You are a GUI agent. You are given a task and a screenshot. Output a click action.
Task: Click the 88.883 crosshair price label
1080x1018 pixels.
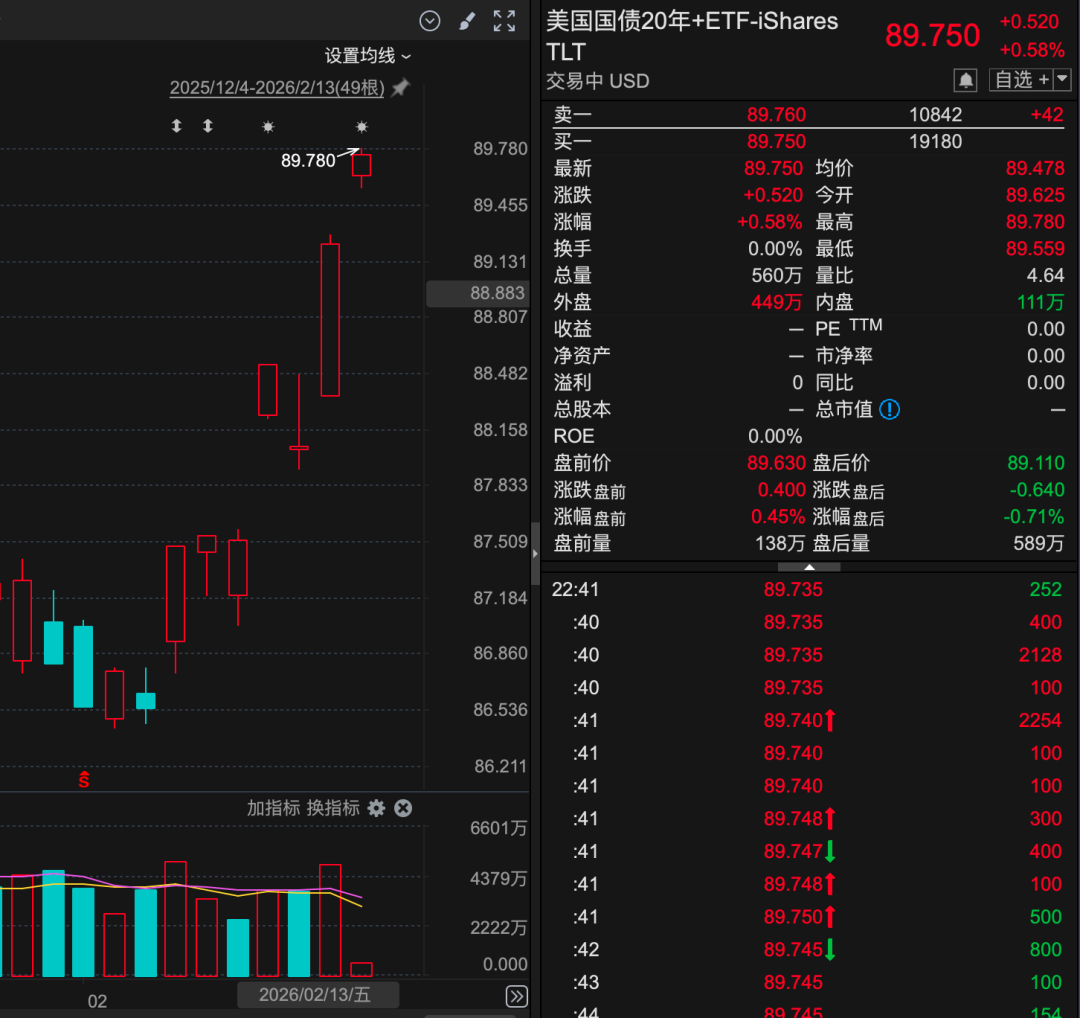tap(478, 293)
